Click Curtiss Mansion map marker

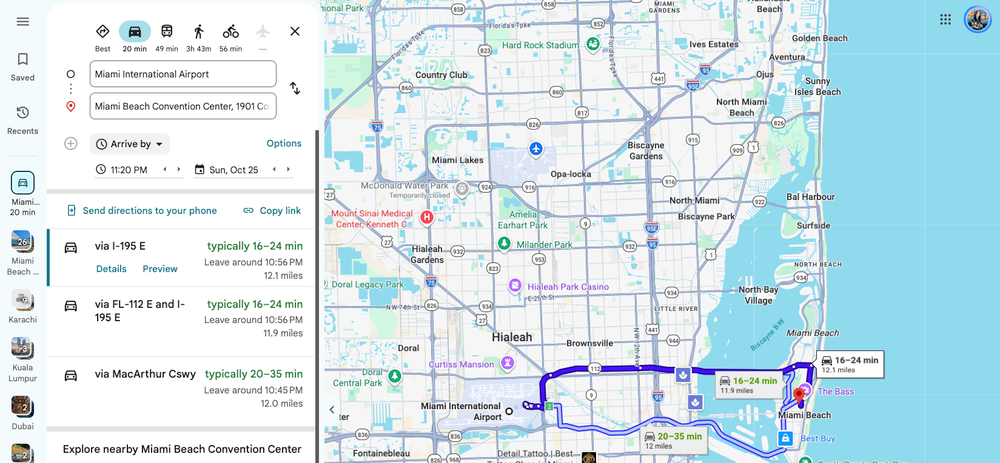(x=508, y=364)
